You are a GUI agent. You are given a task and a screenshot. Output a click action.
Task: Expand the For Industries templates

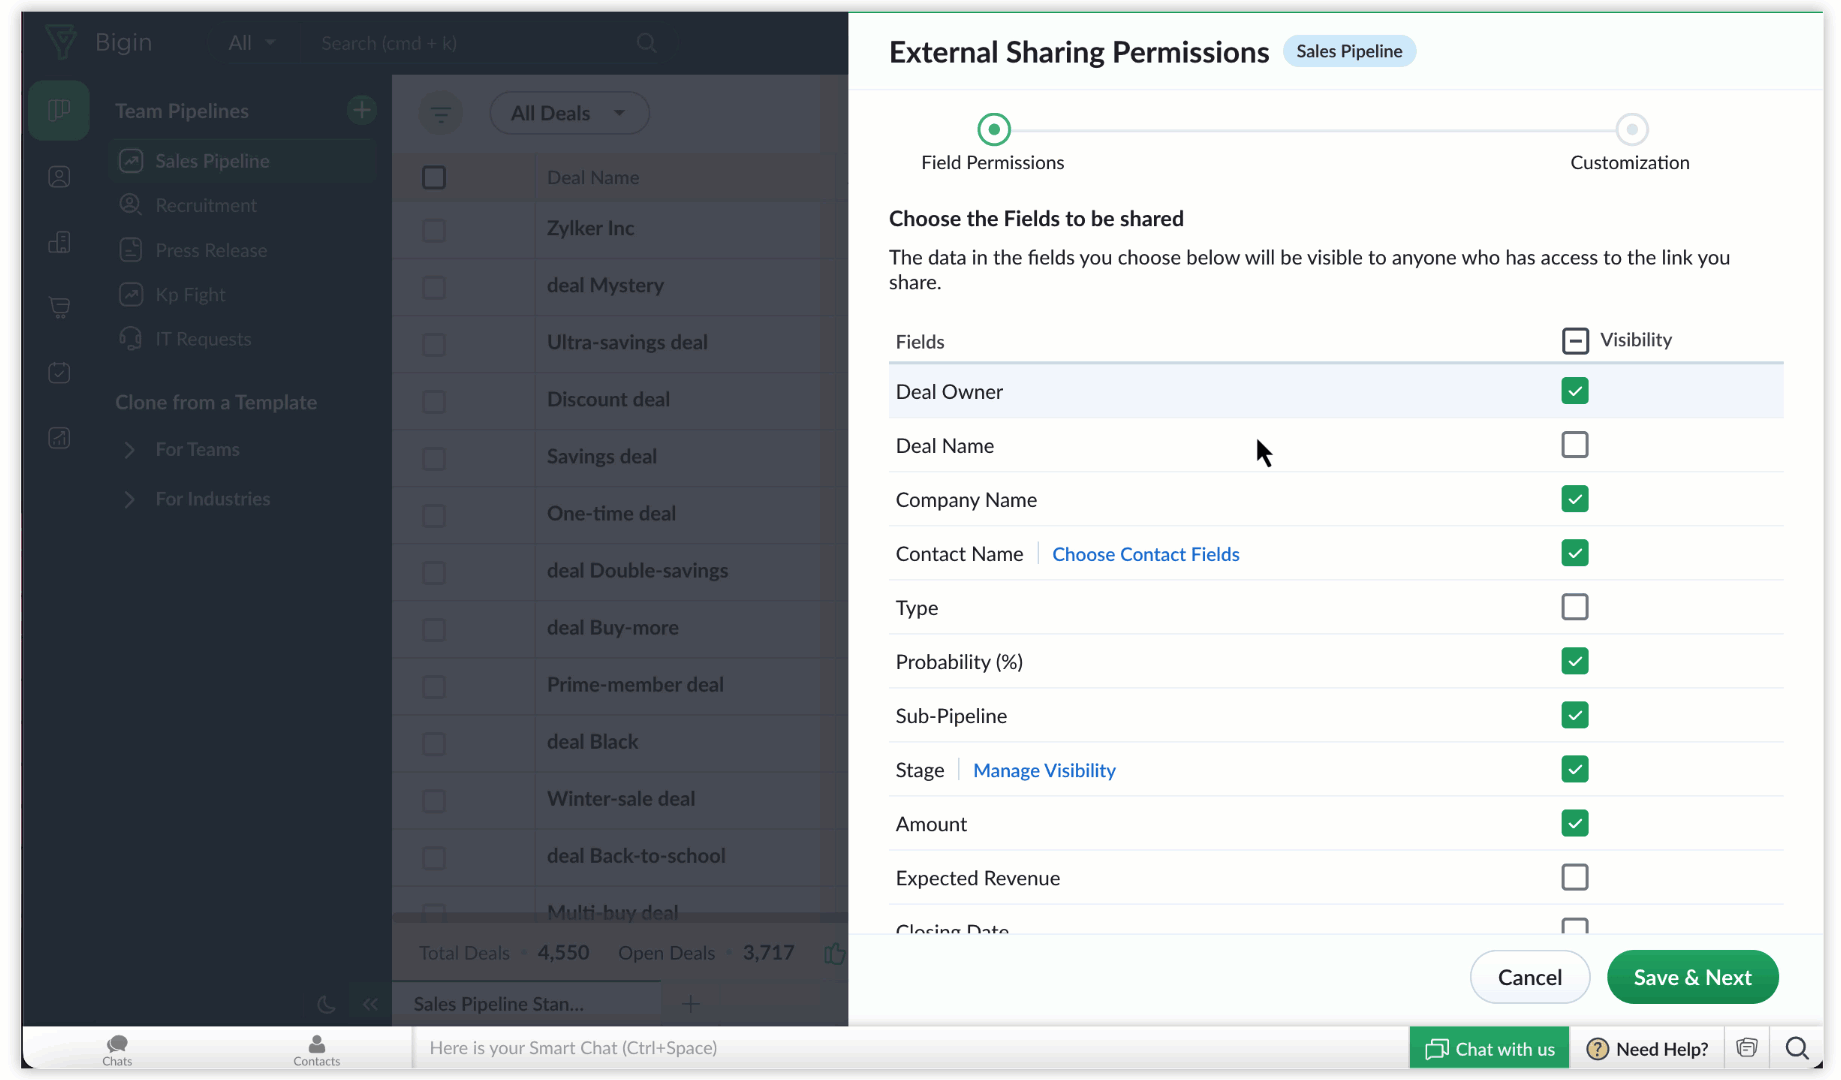pos(129,499)
